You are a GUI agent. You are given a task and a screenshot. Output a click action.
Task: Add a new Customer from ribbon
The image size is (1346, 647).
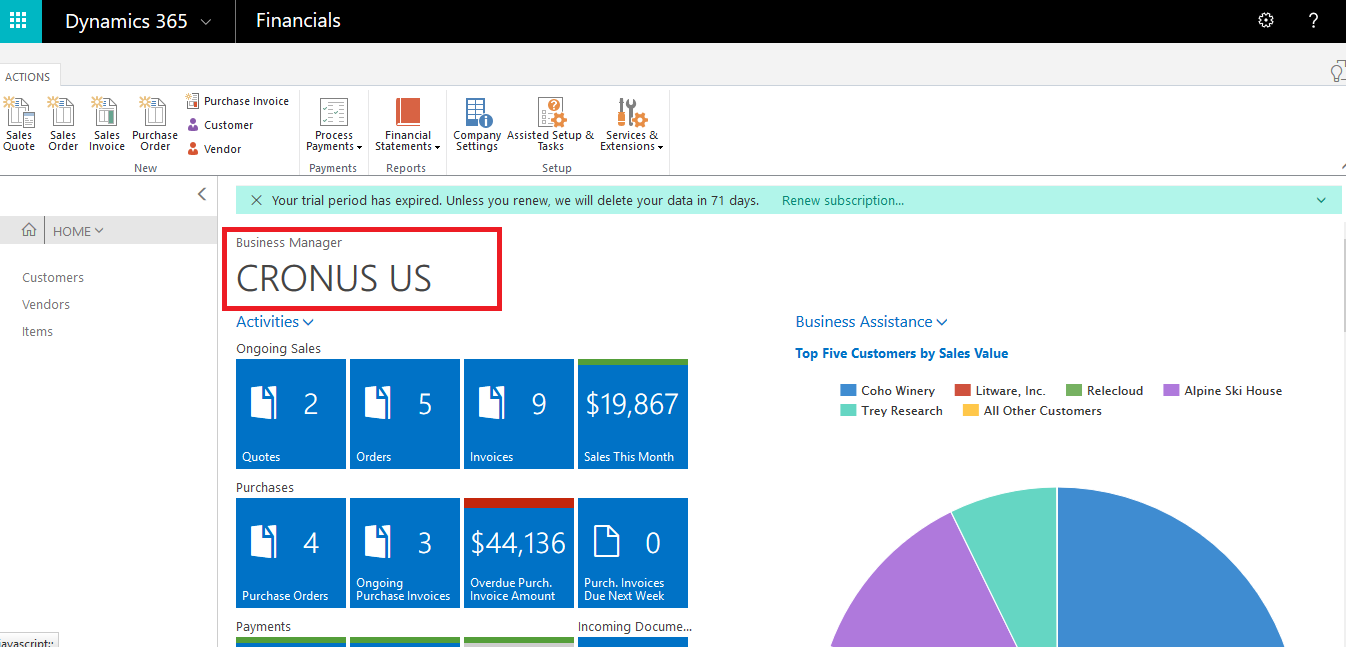pyautogui.click(x=220, y=125)
